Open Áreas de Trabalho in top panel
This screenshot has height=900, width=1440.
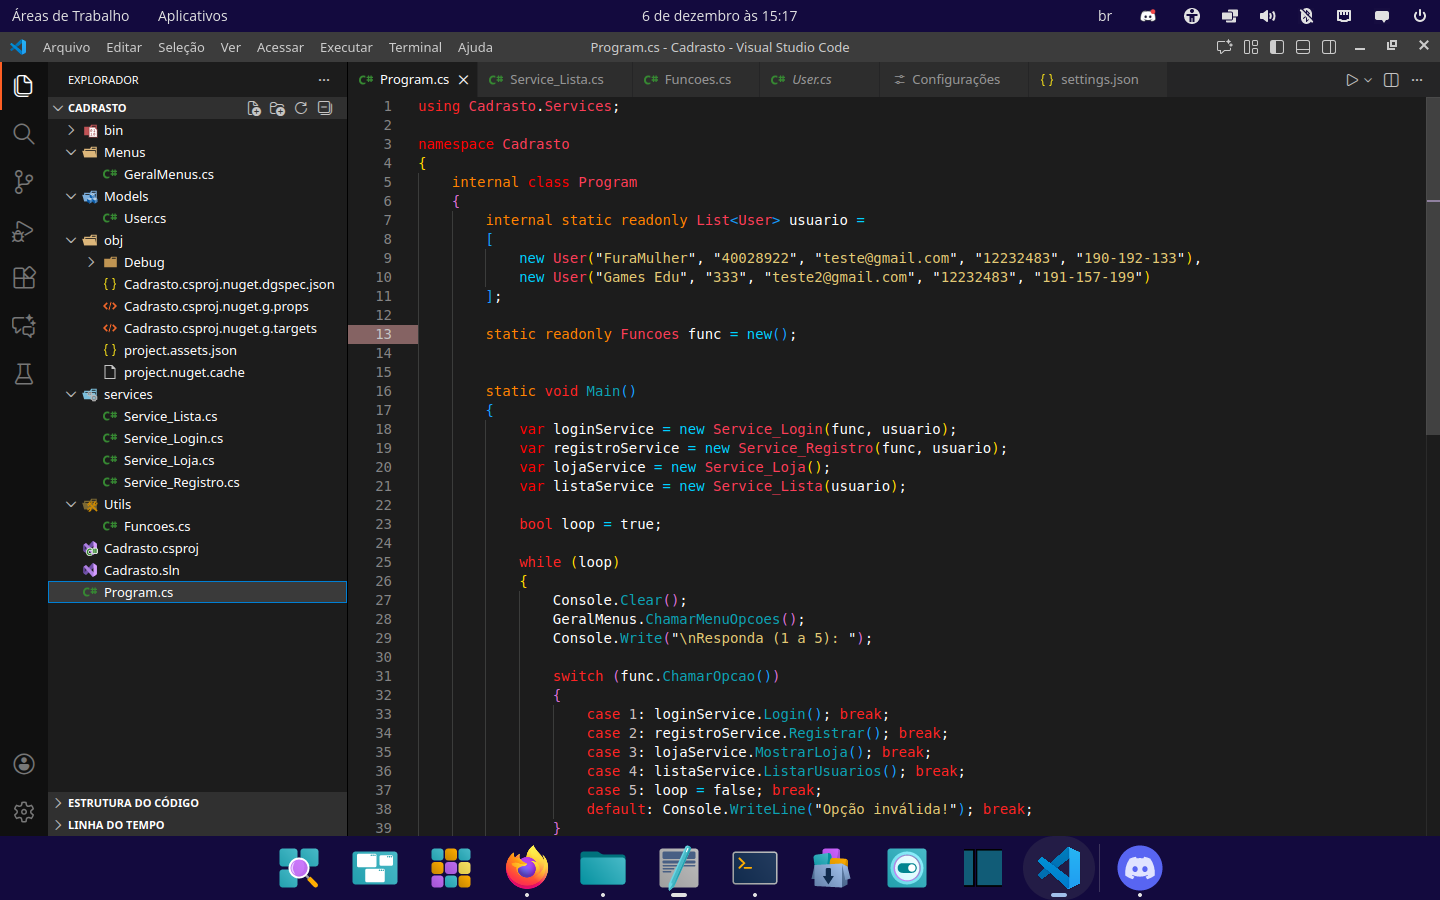pyautogui.click(x=70, y=16)
